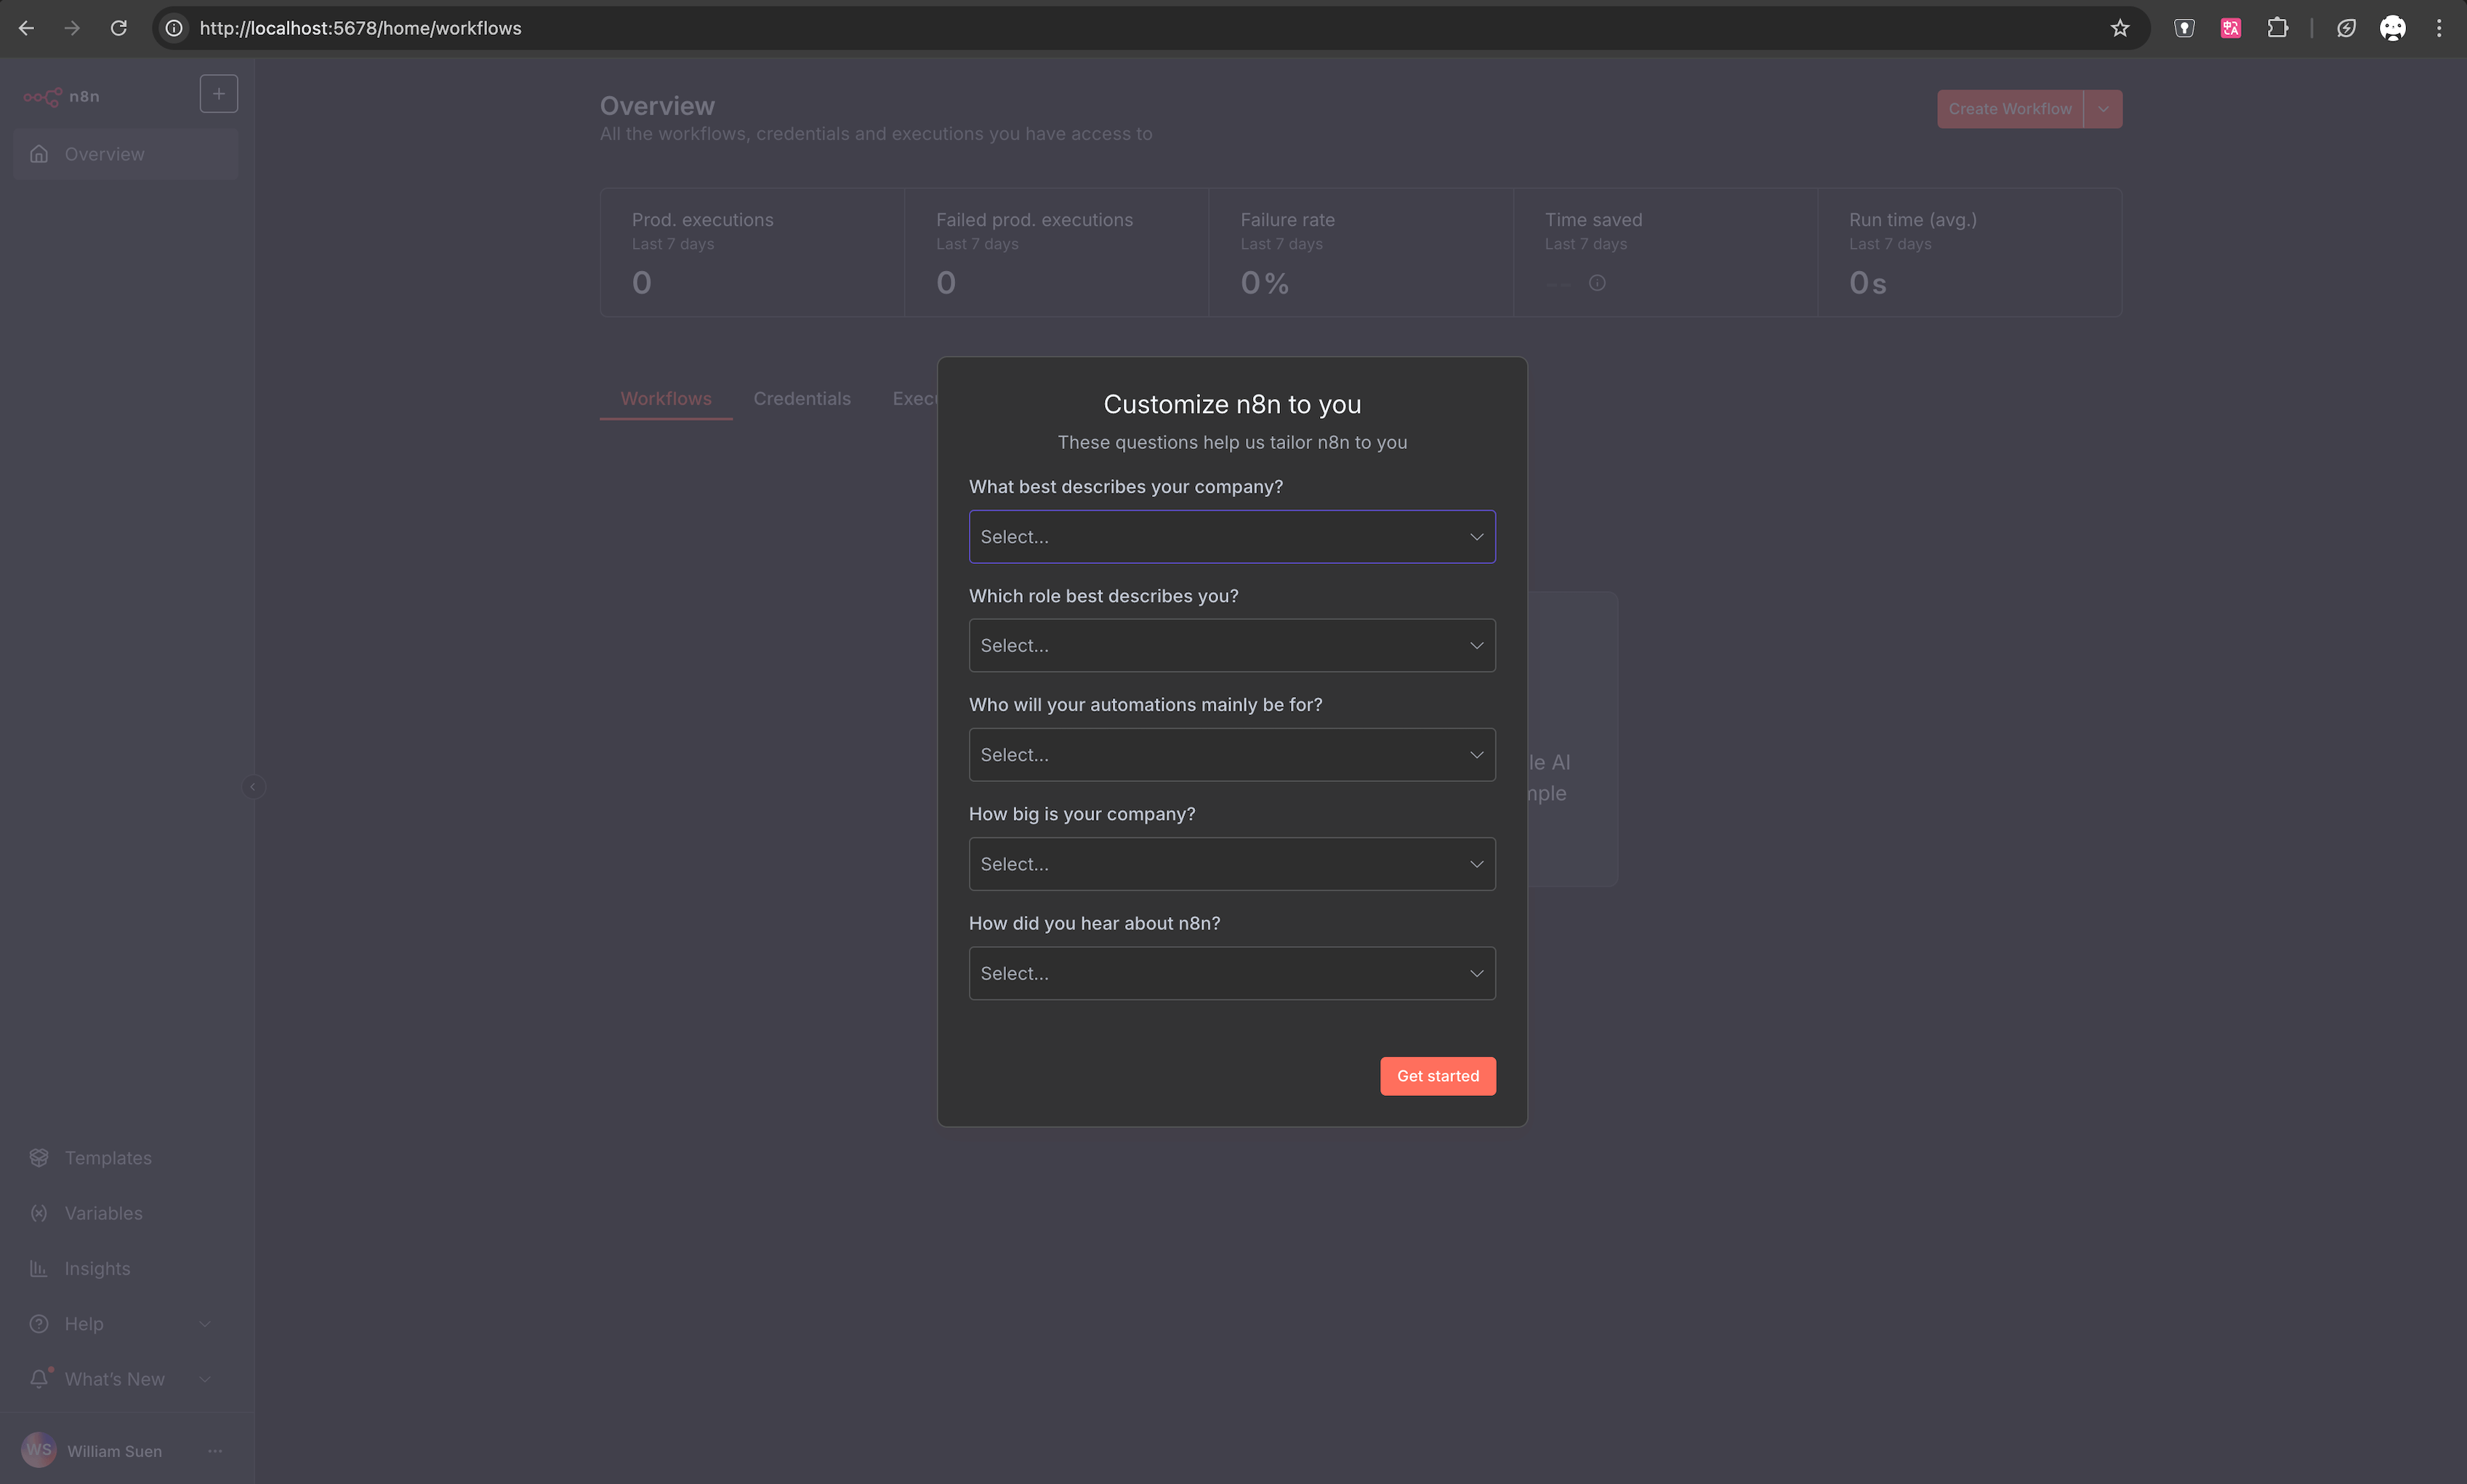
Task: Click the n8n logo icon
Action: pyautogui.click(x=42, y=96)
